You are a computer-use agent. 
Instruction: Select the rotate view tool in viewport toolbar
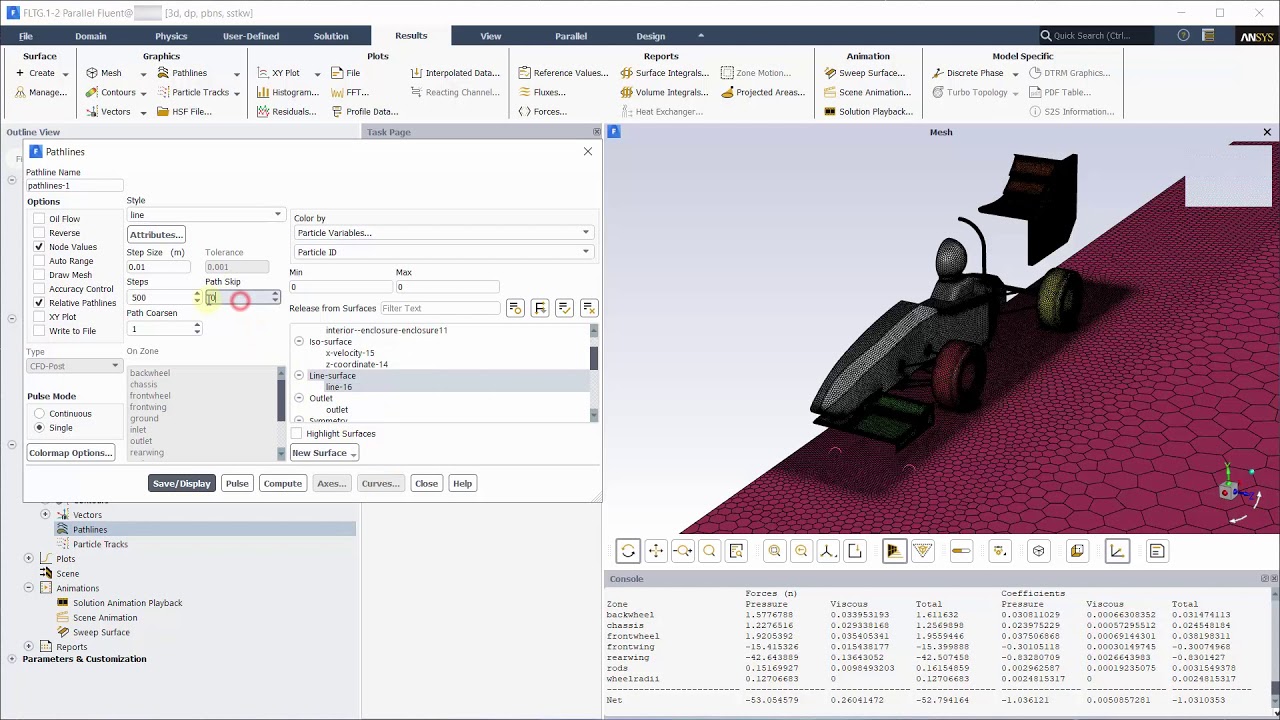(628, 551)
